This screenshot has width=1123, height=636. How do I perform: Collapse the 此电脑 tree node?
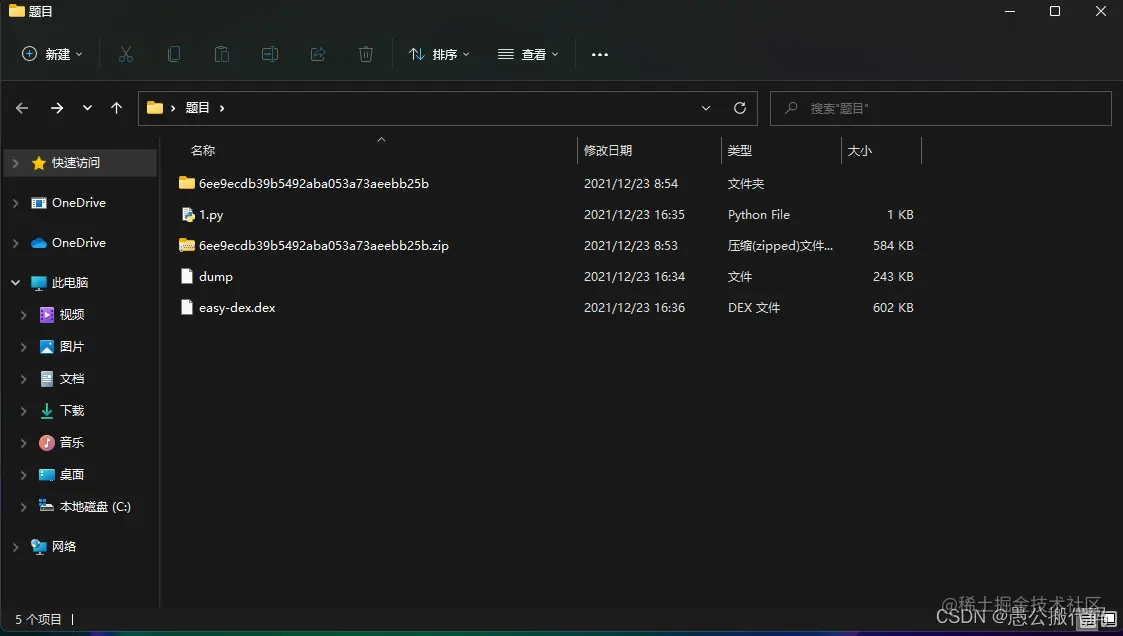click(16, 283)
